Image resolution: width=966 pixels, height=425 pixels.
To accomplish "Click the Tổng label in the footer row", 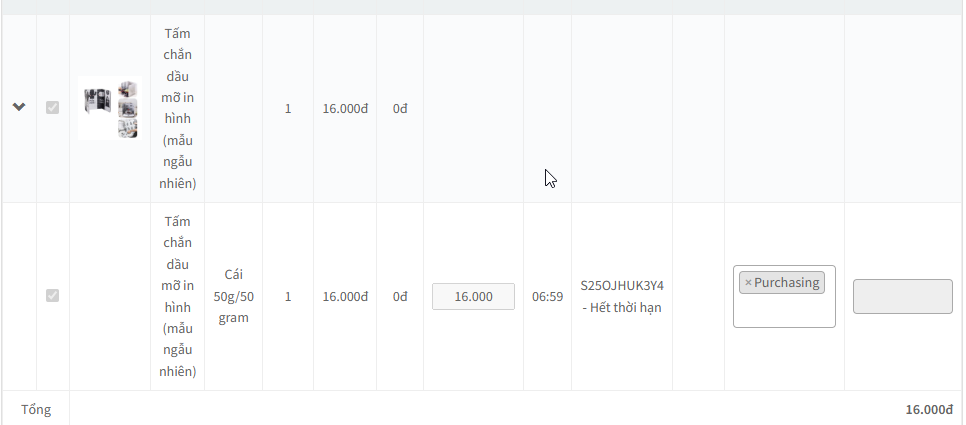I will pyautogui.click(x=36, y=410).
